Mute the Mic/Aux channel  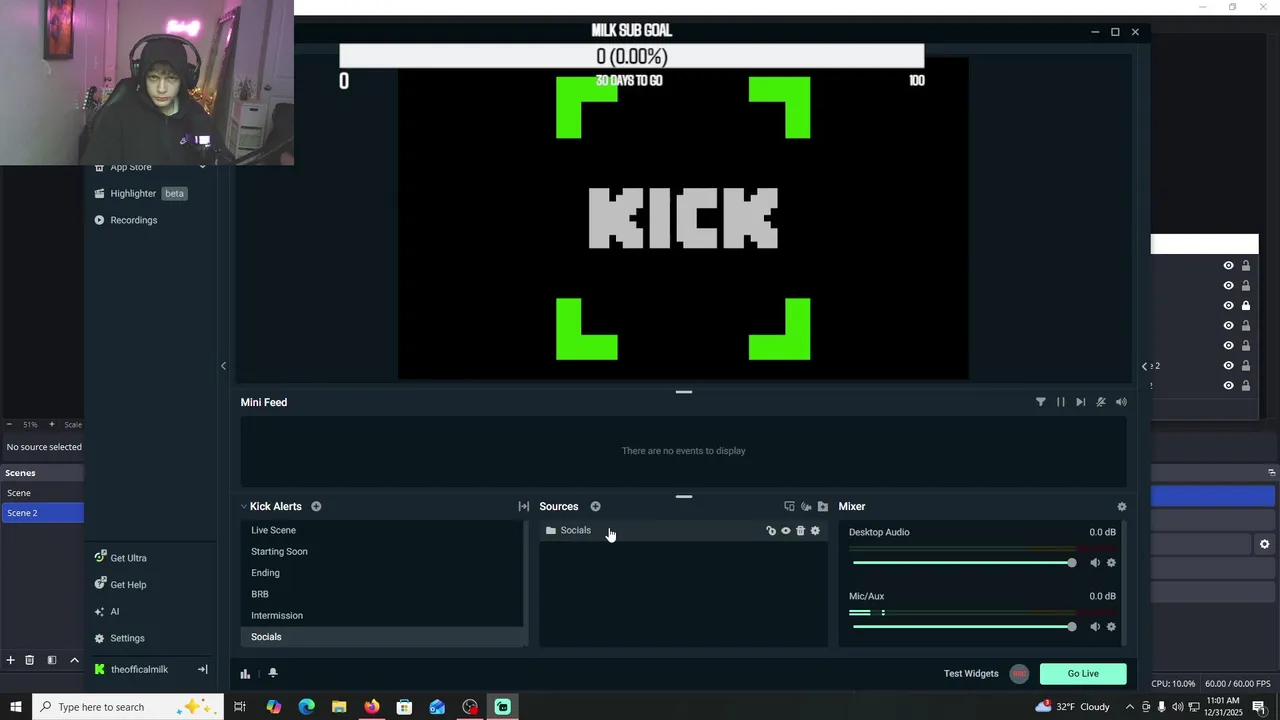1095,627
